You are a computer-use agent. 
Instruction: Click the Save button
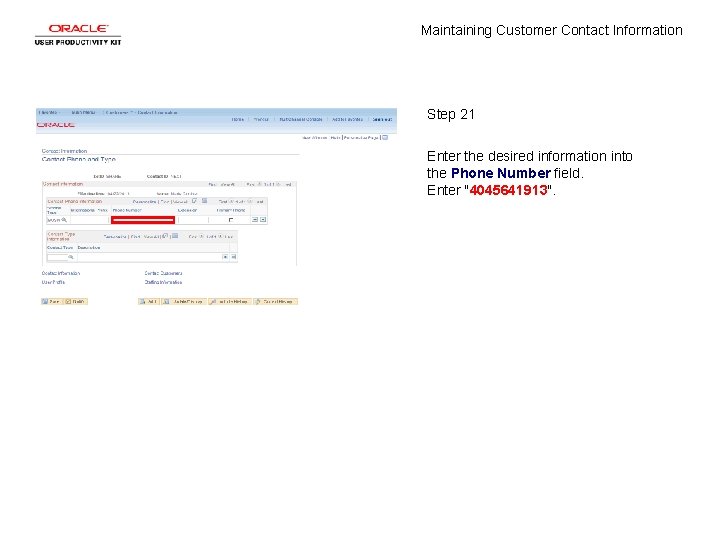[51, 302]
